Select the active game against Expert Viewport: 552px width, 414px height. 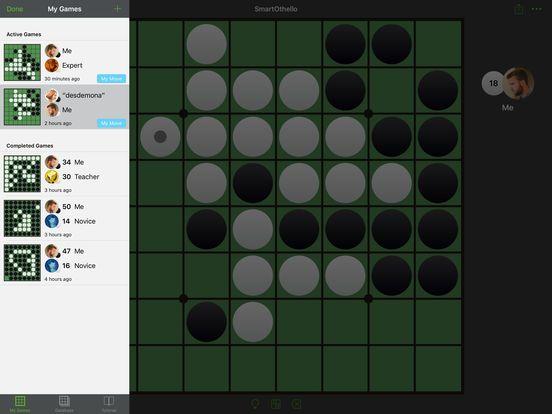(x=64, y=63)
